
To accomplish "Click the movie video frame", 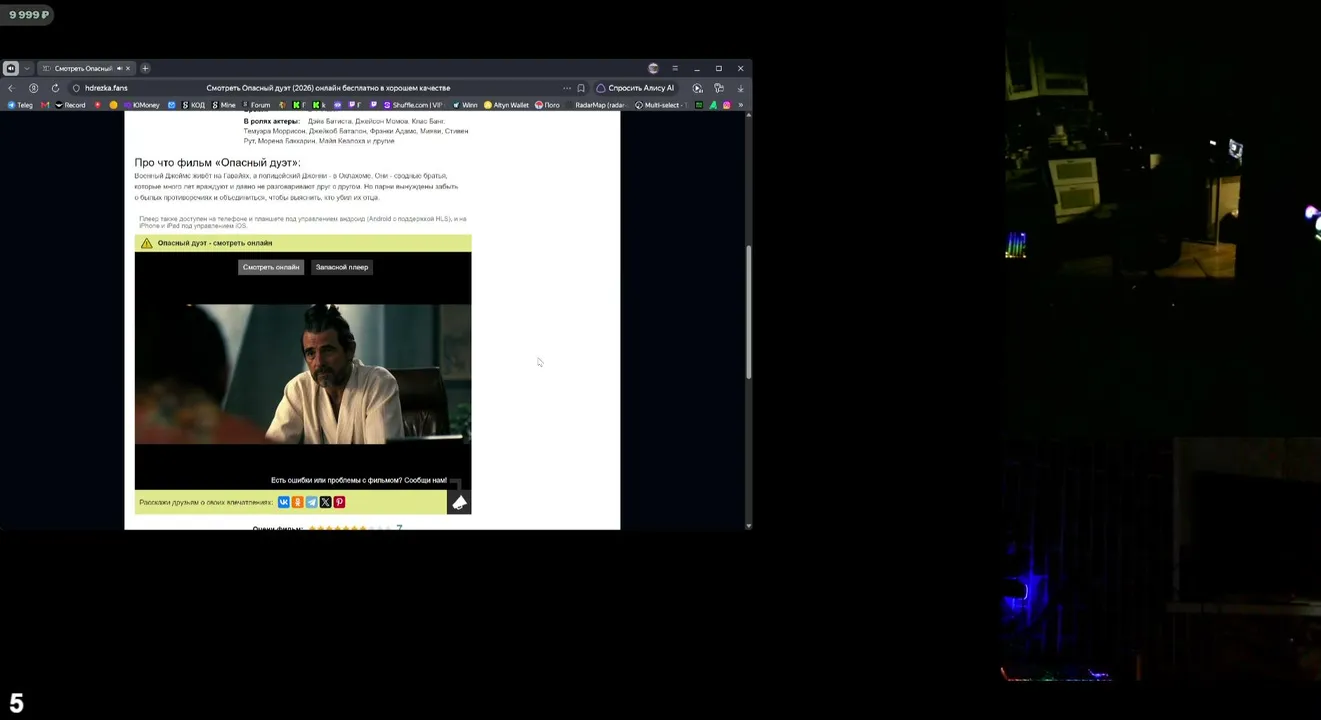I will click(303, 374).
